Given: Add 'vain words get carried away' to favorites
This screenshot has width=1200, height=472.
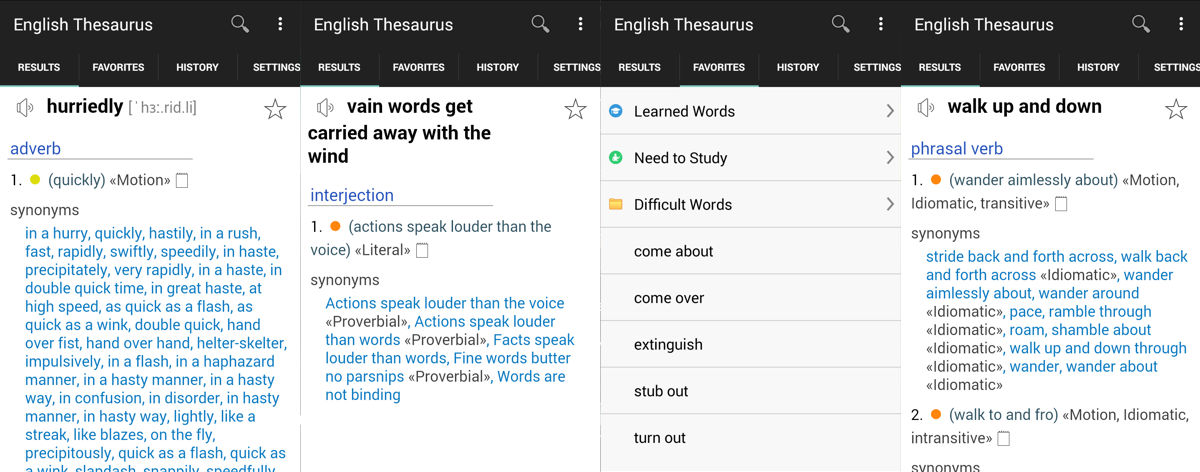Looking at the screenshot, I should tap(575, 110).
